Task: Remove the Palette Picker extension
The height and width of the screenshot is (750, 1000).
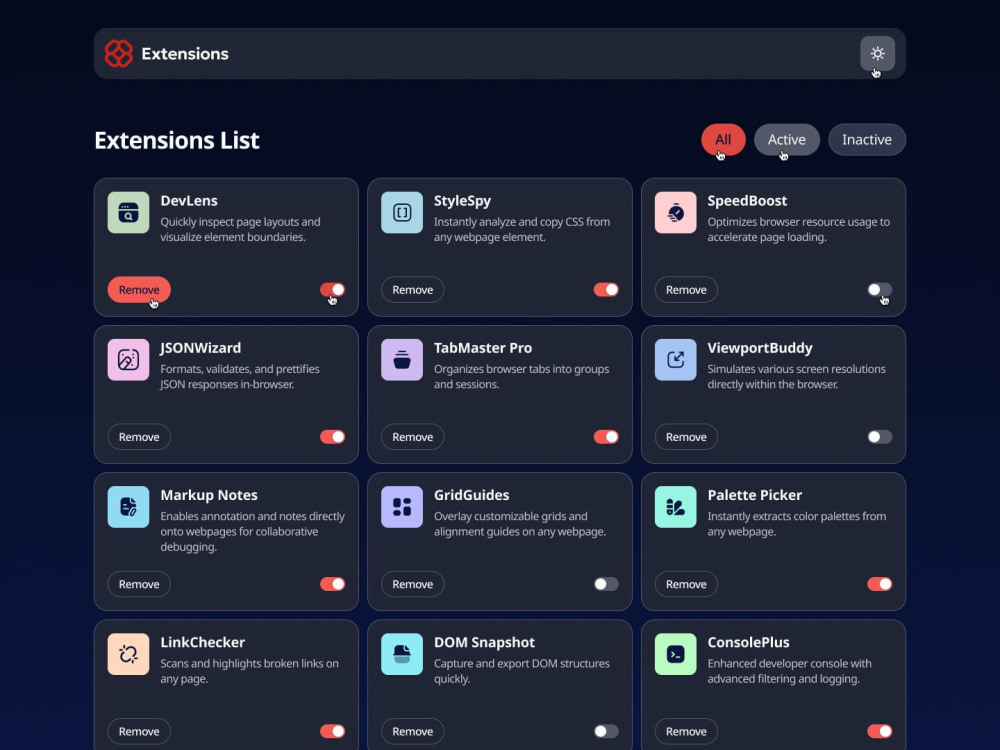Action: pyautogui.click(x=686, y=584)
